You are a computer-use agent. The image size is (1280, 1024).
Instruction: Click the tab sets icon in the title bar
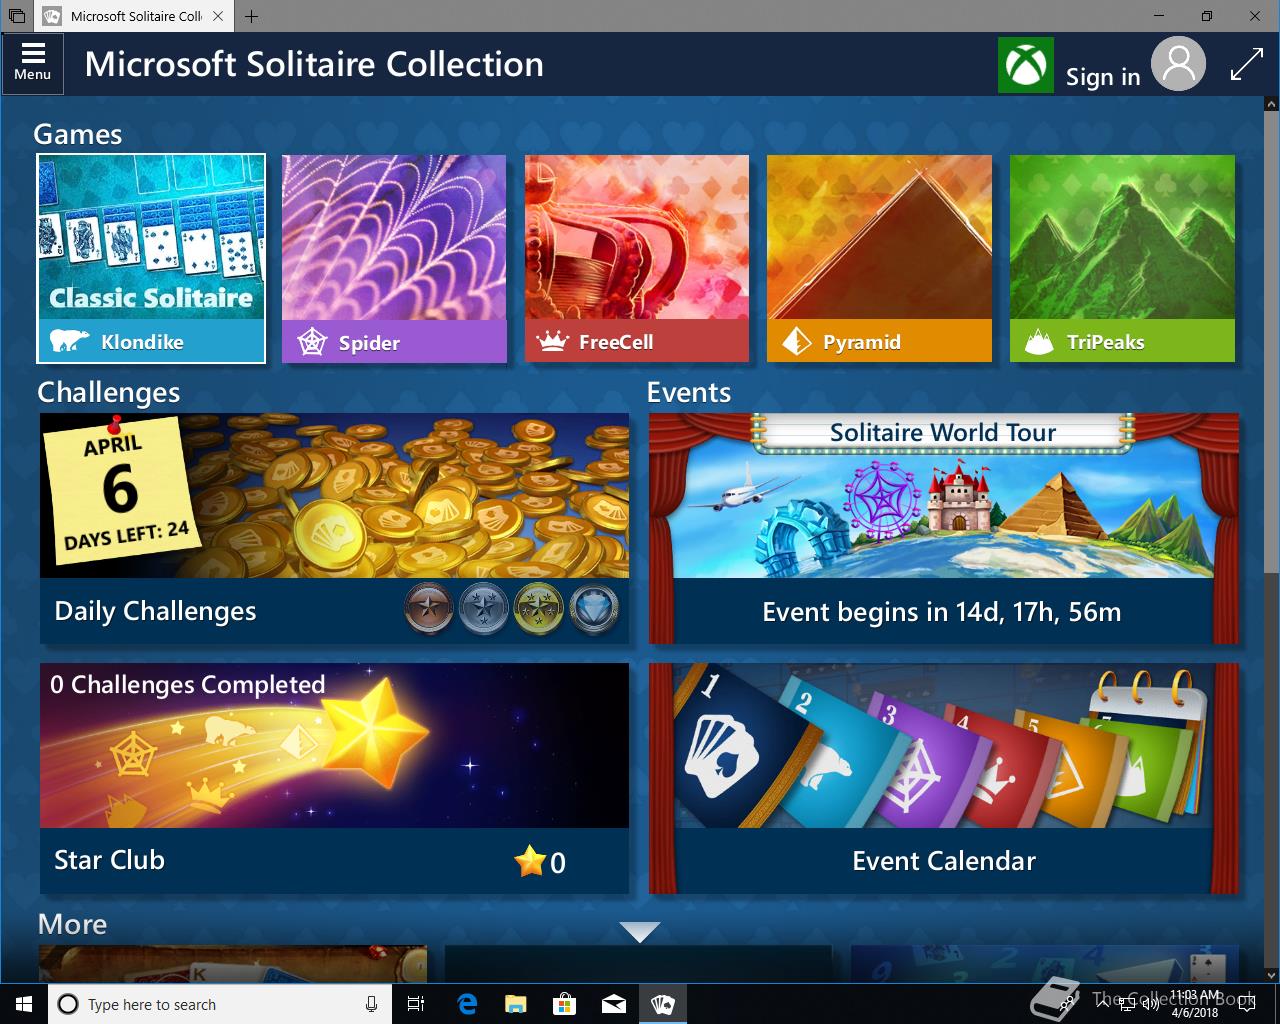point(17,16)
